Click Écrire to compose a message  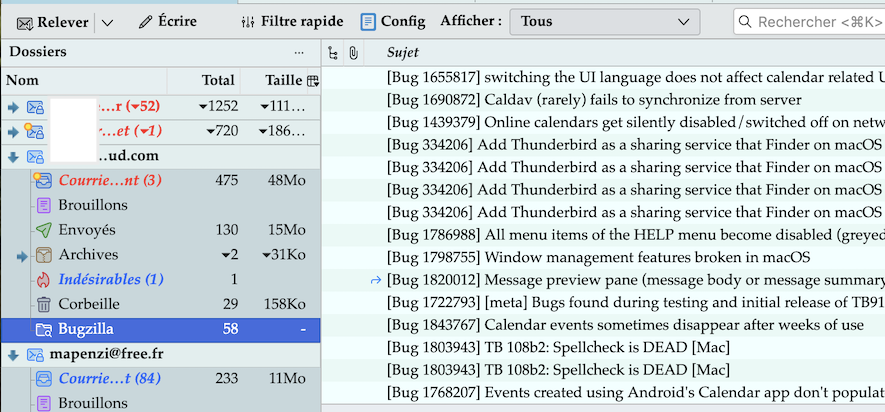tap(167, 21)
